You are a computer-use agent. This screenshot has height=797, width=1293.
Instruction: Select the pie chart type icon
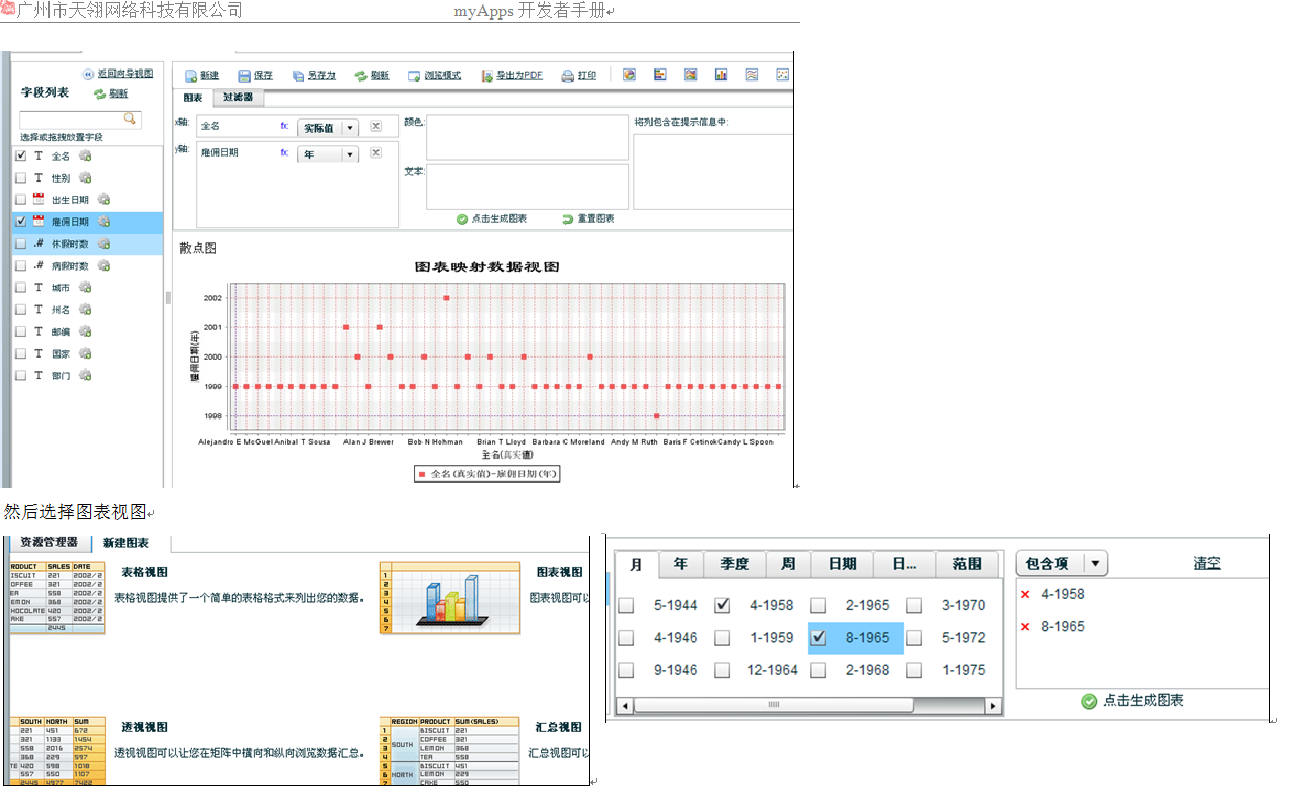630,75
